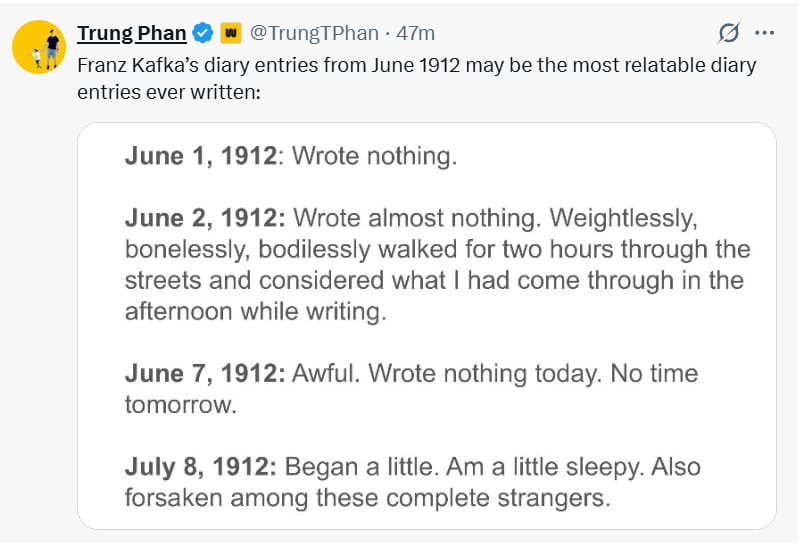Click the word 'tomorrow.' in the image
This screenshot has width=798, height=543.
181,406
